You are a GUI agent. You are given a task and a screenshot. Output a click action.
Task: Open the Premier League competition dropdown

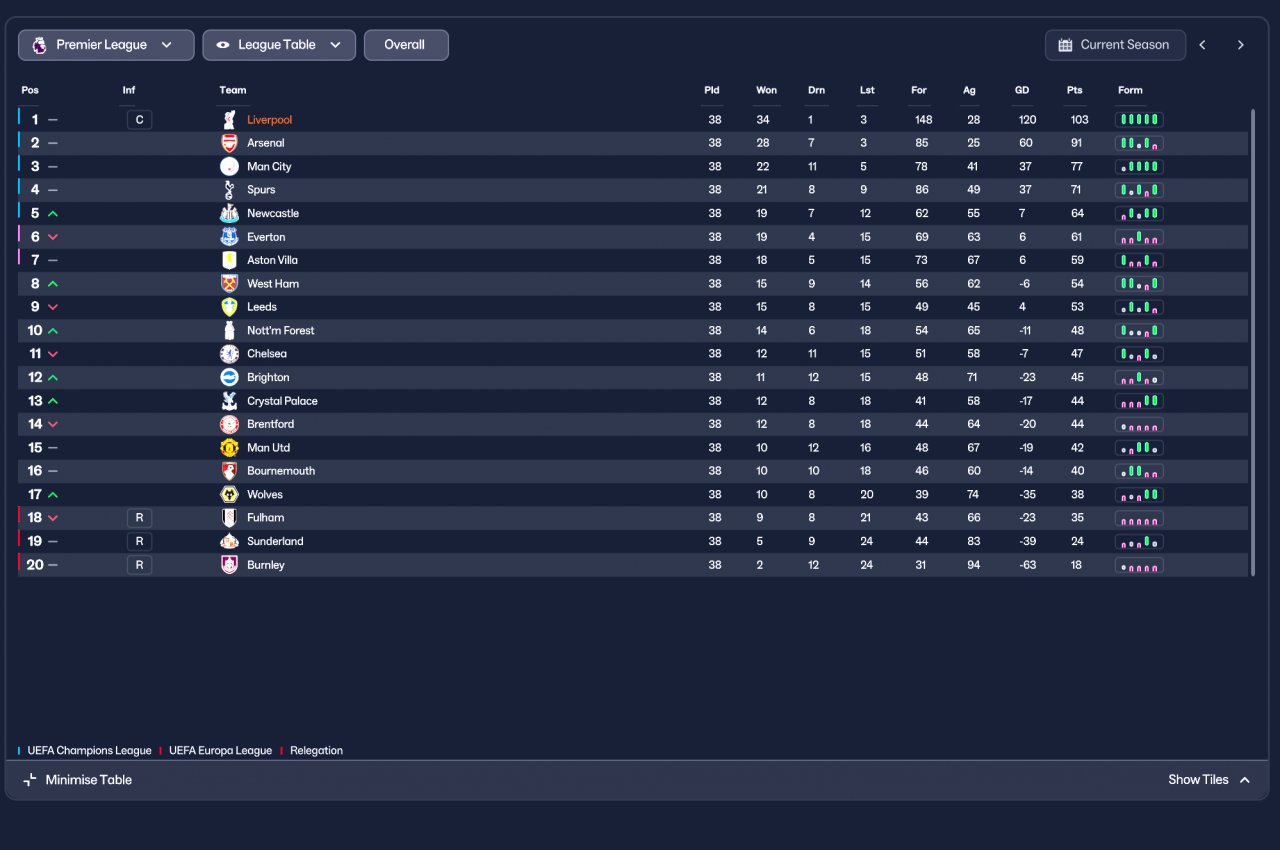106,45
